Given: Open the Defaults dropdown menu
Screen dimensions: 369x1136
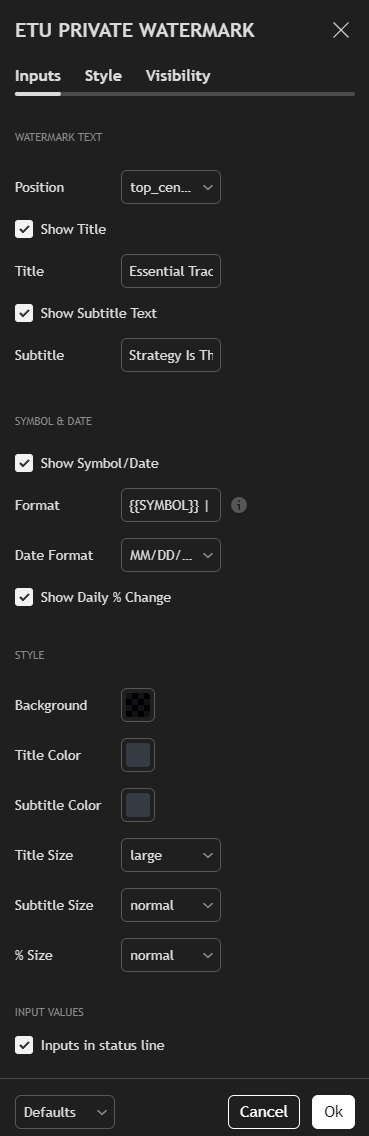Looking at the screenshot, I should [x=65, y=1112].
